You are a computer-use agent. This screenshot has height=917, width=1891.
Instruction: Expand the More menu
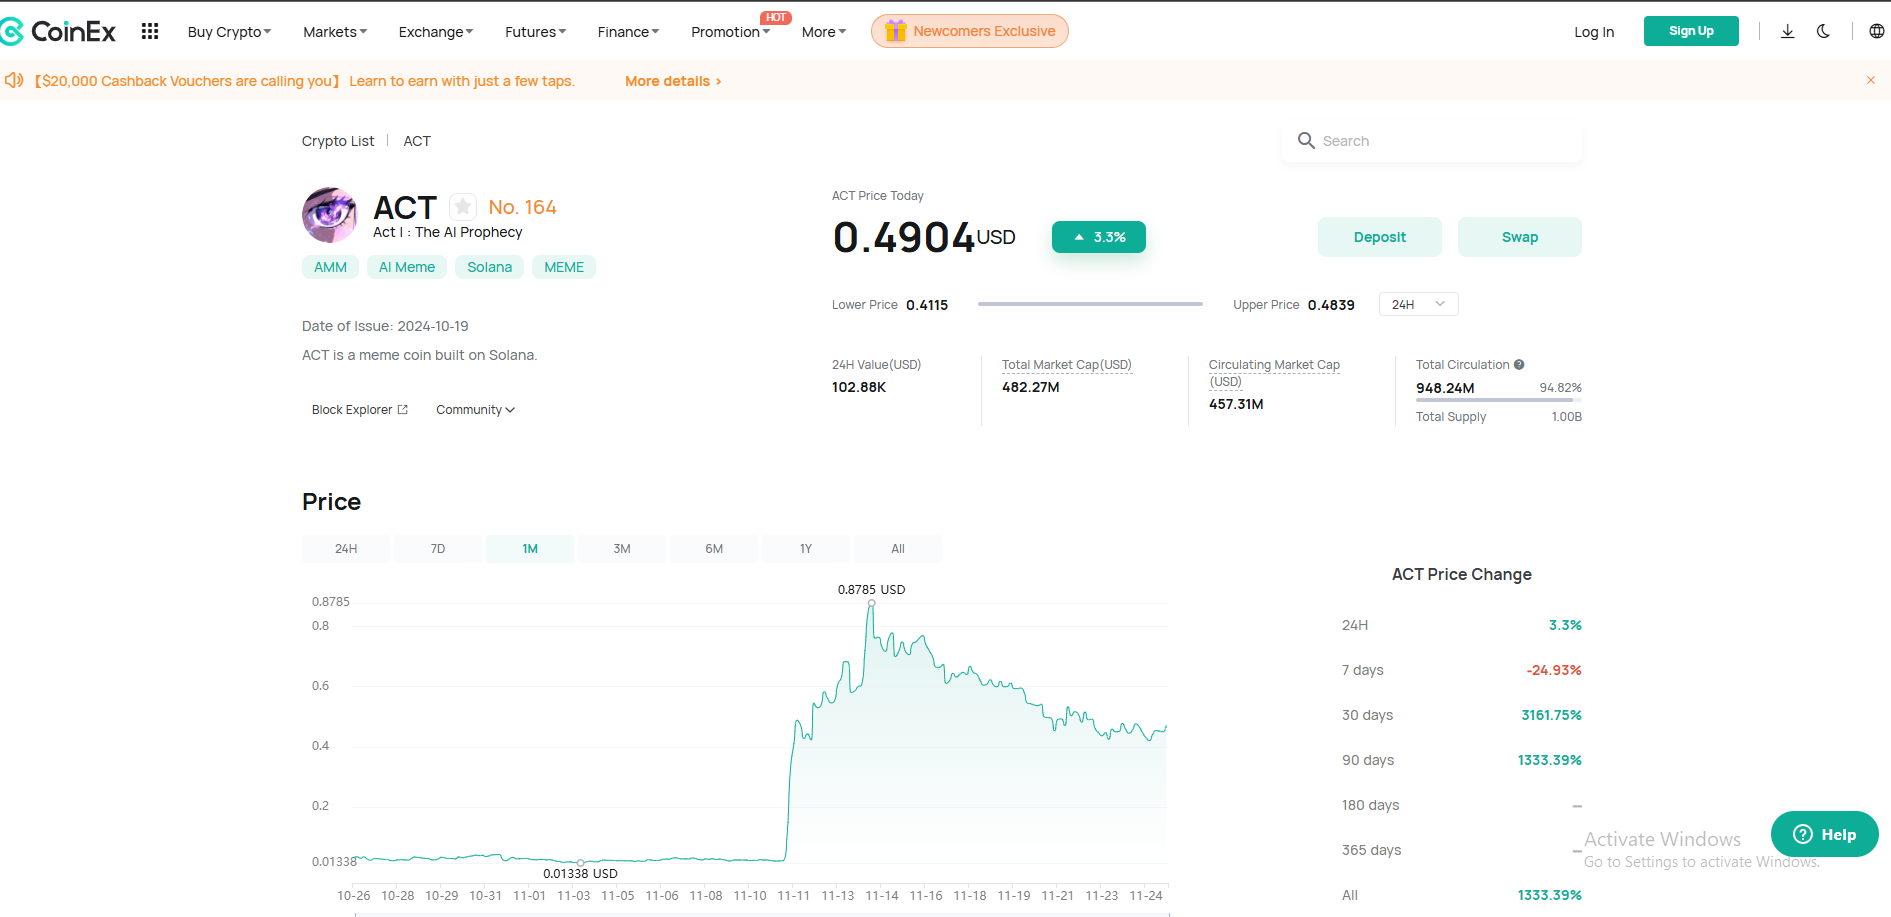[x=824, y=32]
